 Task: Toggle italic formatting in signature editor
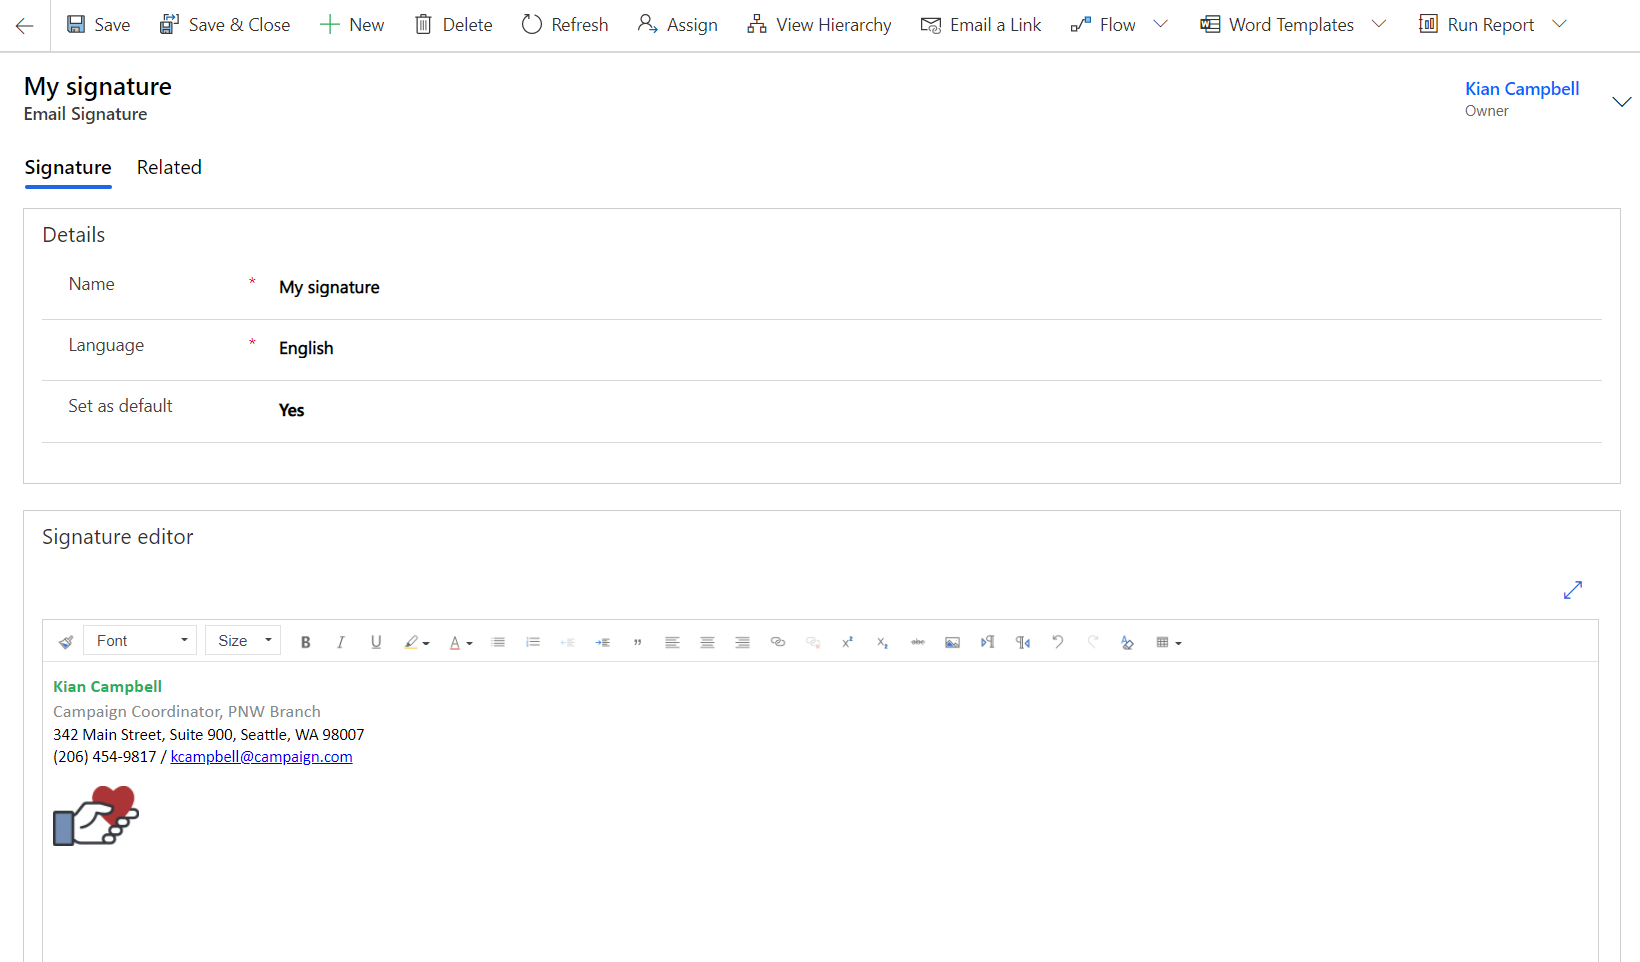pyautogui.click(x=341, y=642)
